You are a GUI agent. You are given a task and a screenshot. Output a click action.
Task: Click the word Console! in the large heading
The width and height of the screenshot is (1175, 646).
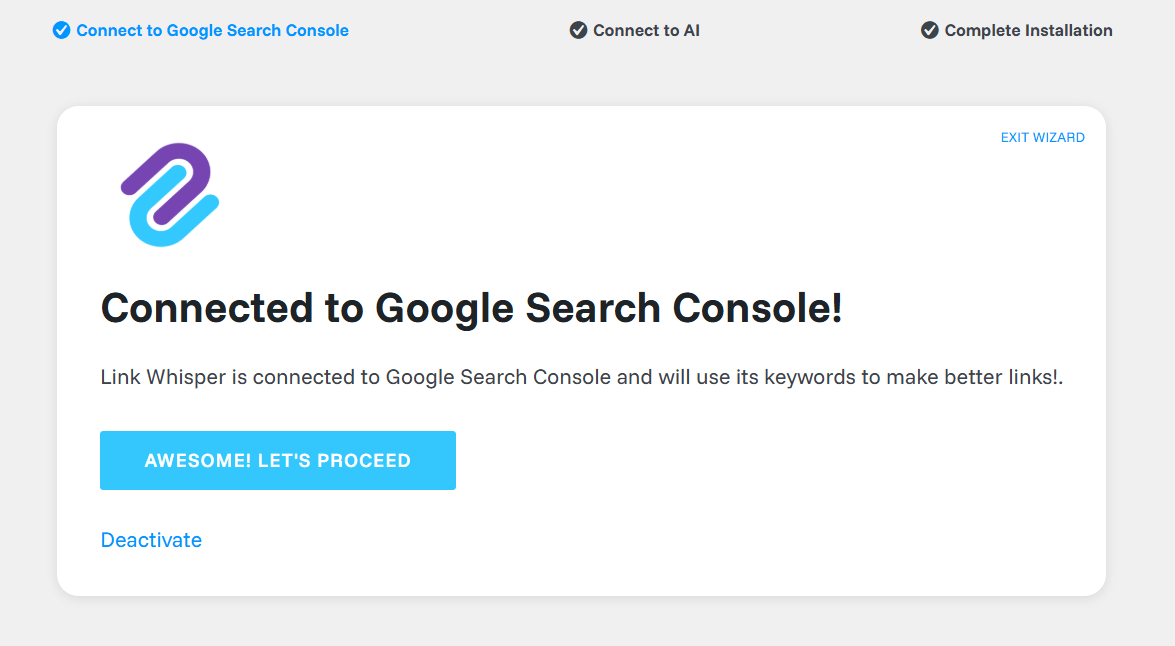coord(757,308)
